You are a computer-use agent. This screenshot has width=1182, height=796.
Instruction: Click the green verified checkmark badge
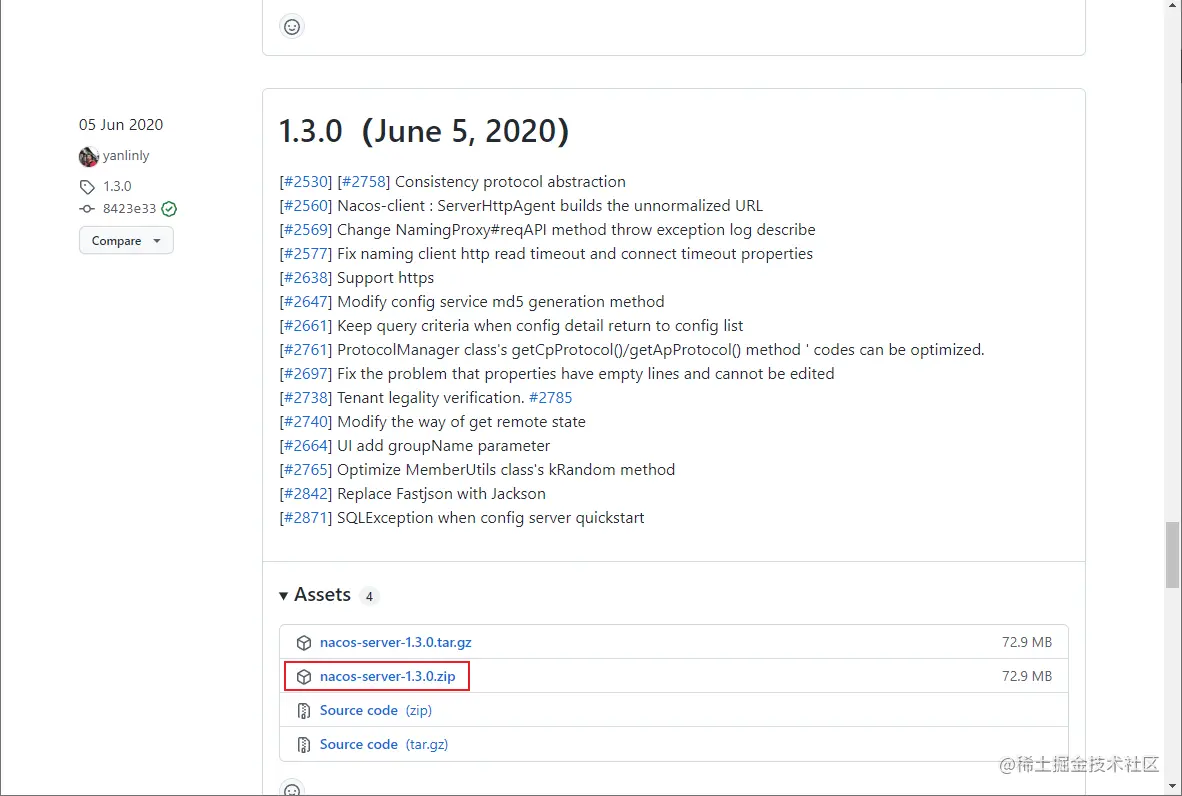coord(169,209)
